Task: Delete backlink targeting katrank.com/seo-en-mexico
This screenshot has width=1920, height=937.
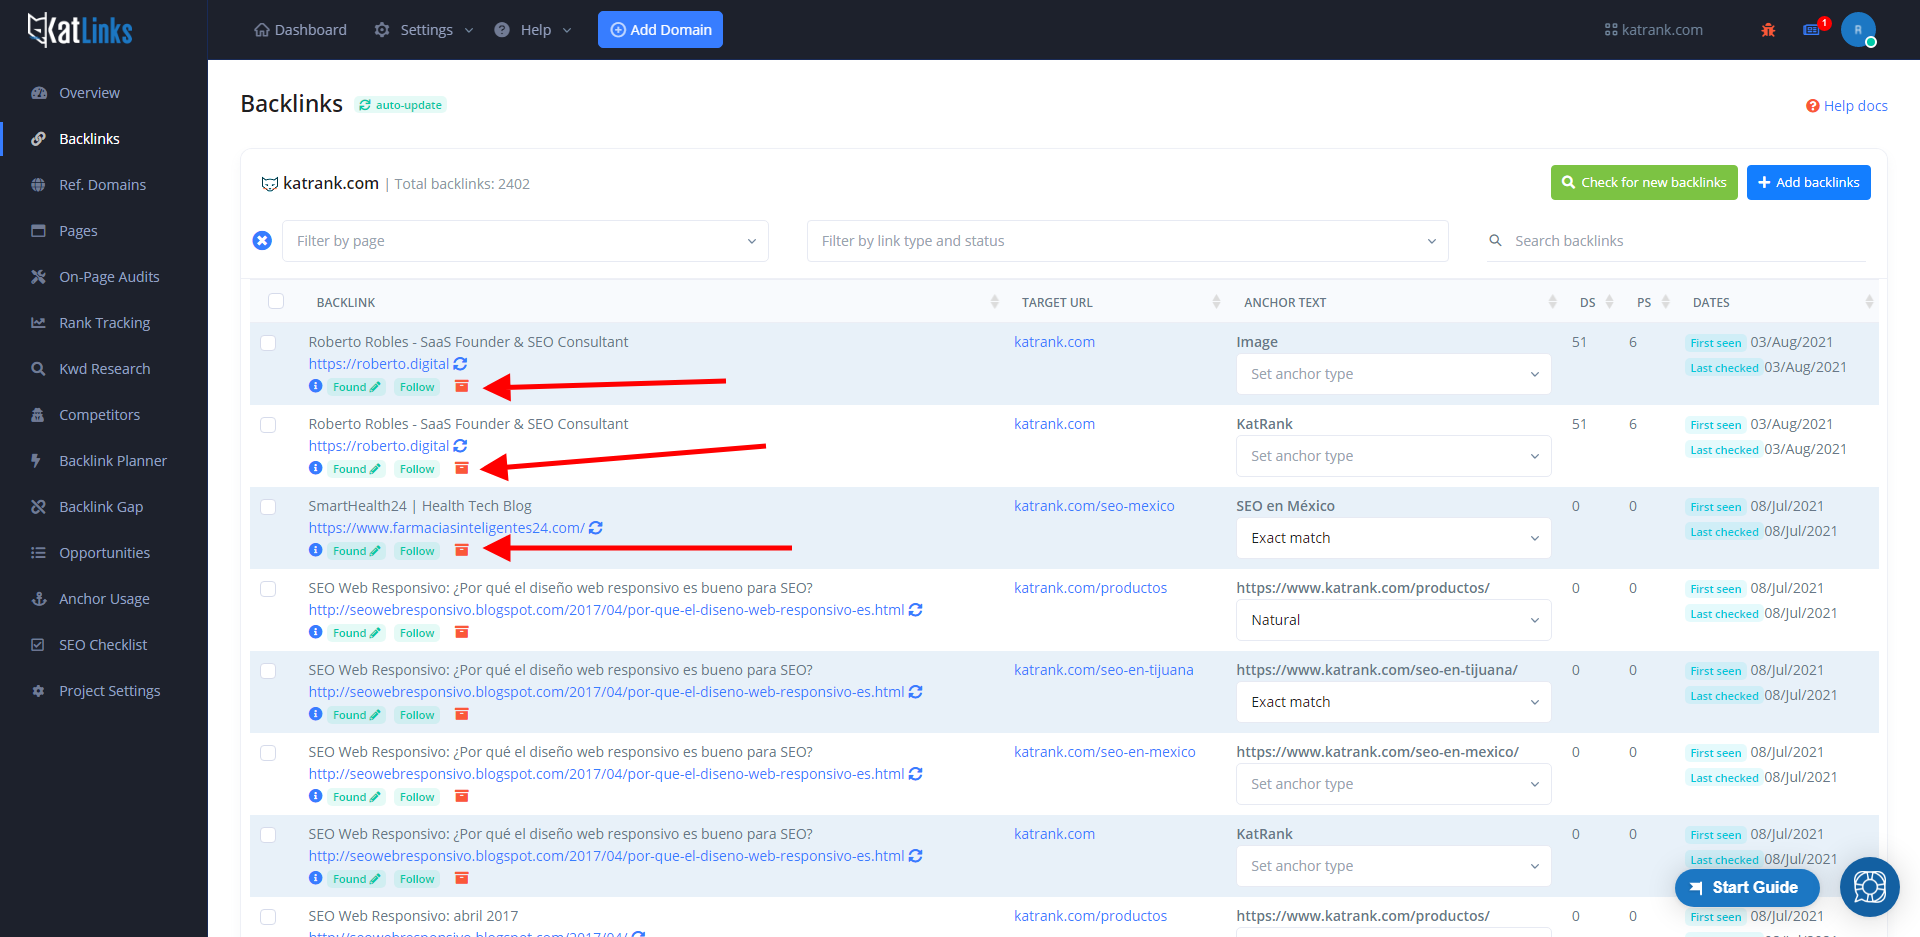Action: (x=462, y=796)
